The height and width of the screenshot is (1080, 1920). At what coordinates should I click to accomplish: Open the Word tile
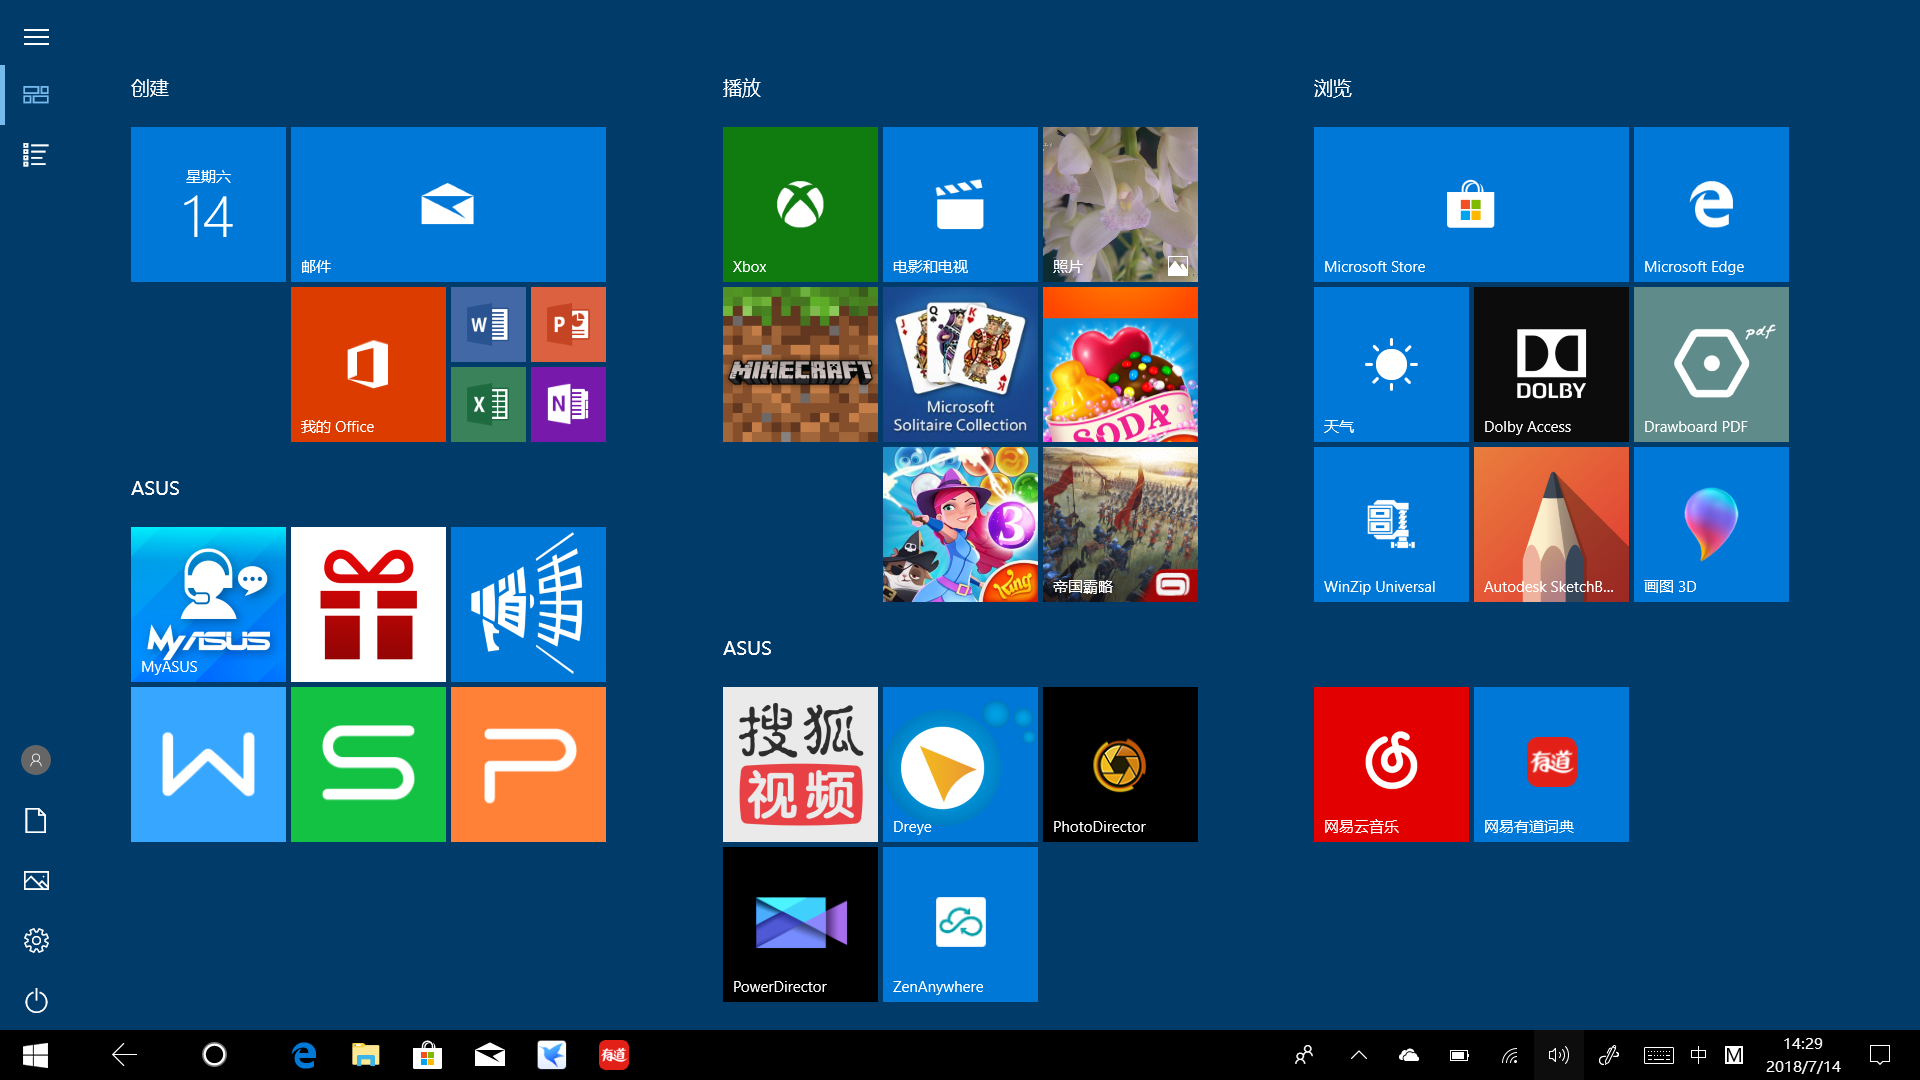tap(488, 324)
